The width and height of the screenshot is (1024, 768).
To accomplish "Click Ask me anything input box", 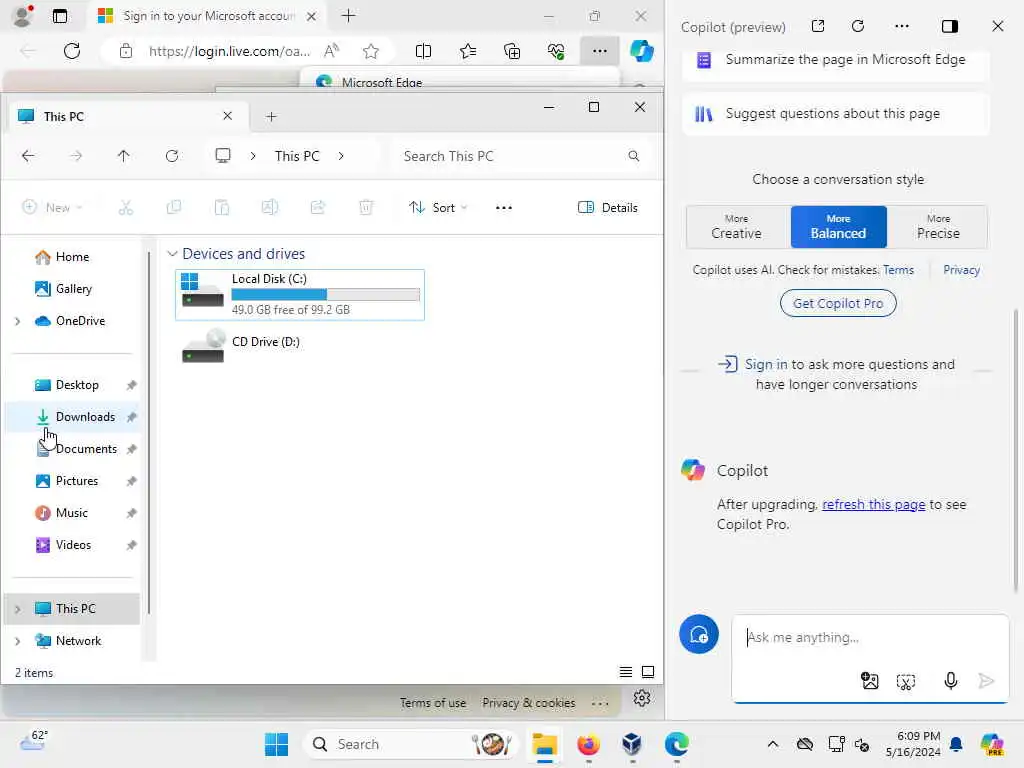I will 870,637.
